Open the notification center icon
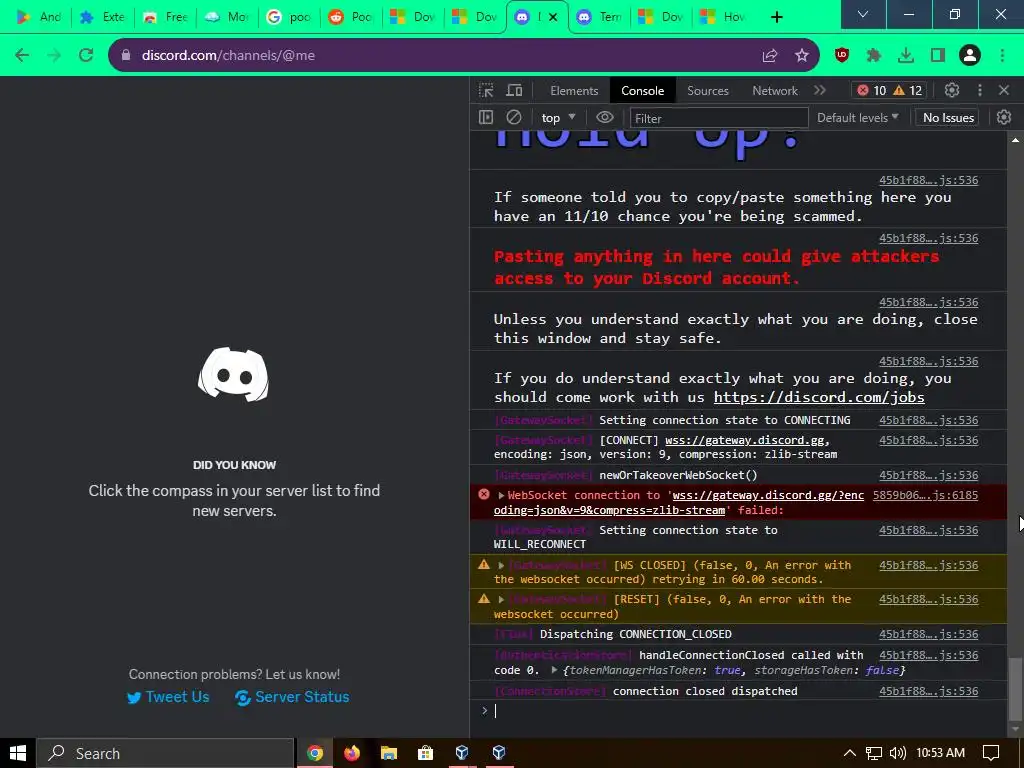This screenshot has width=1024, height=768. coord(991,753)
